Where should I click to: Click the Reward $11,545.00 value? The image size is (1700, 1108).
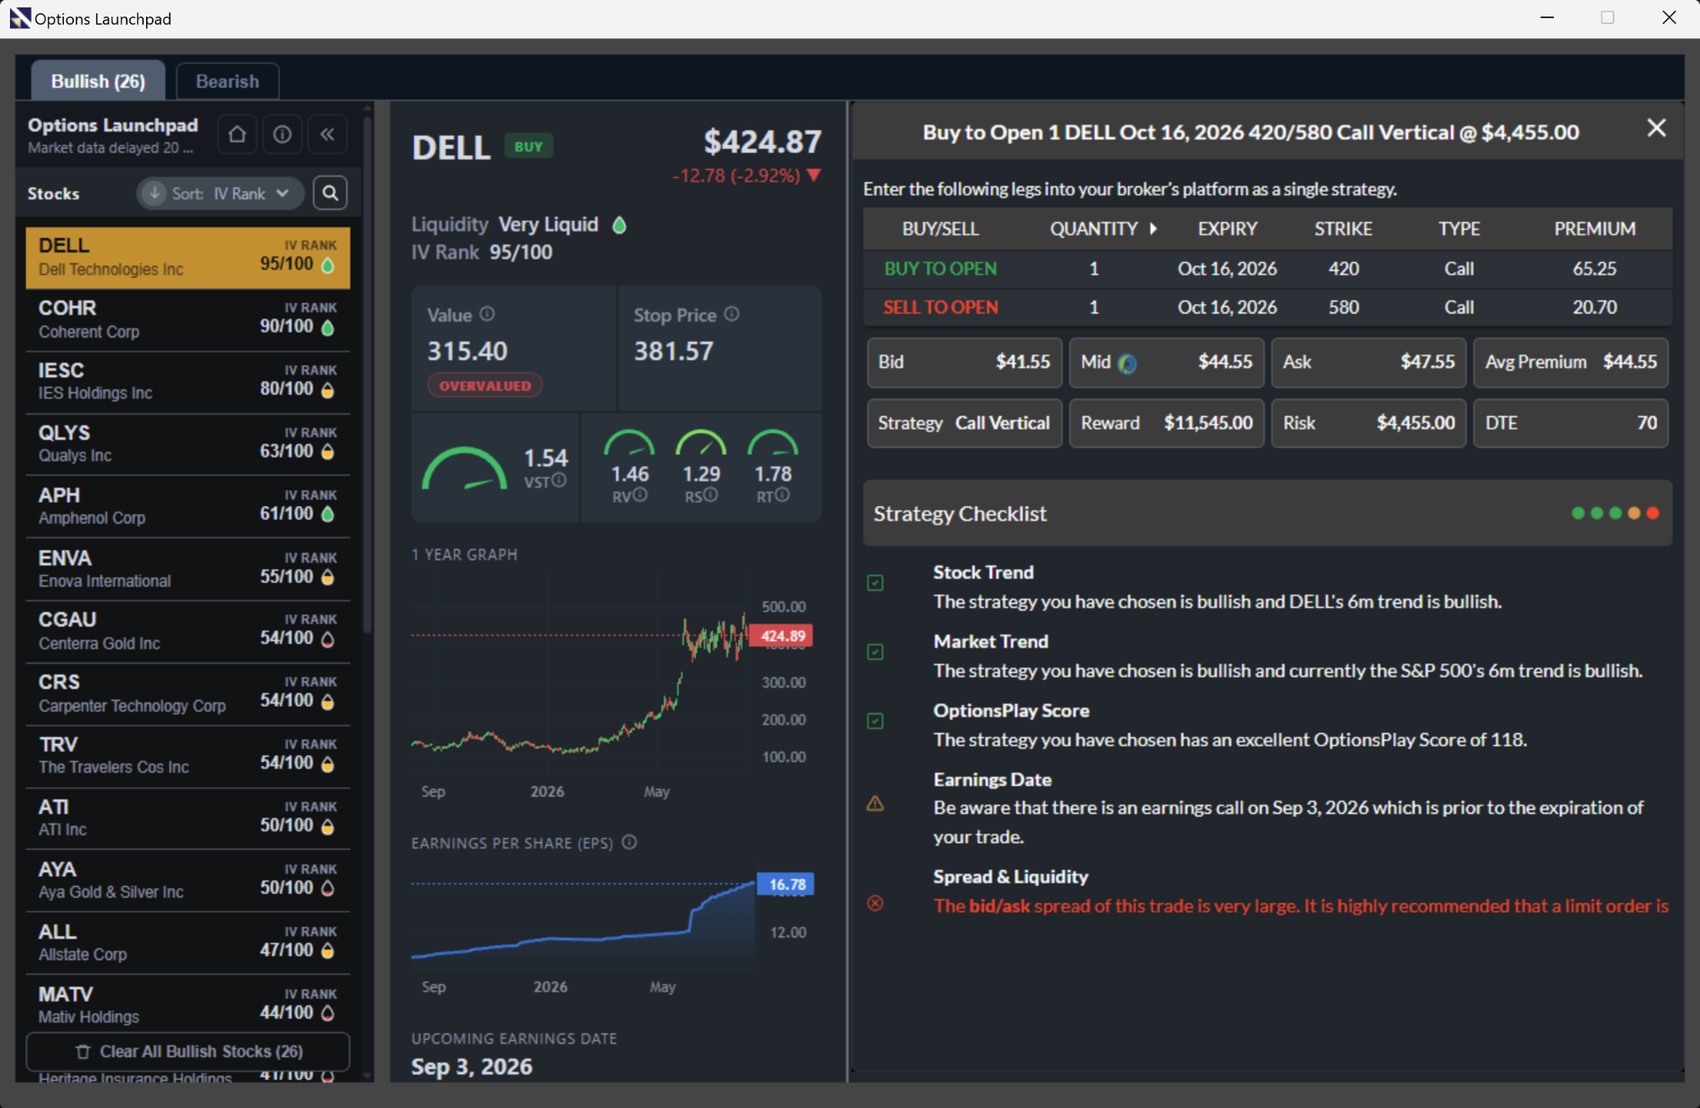click(x=1207, y=423)
